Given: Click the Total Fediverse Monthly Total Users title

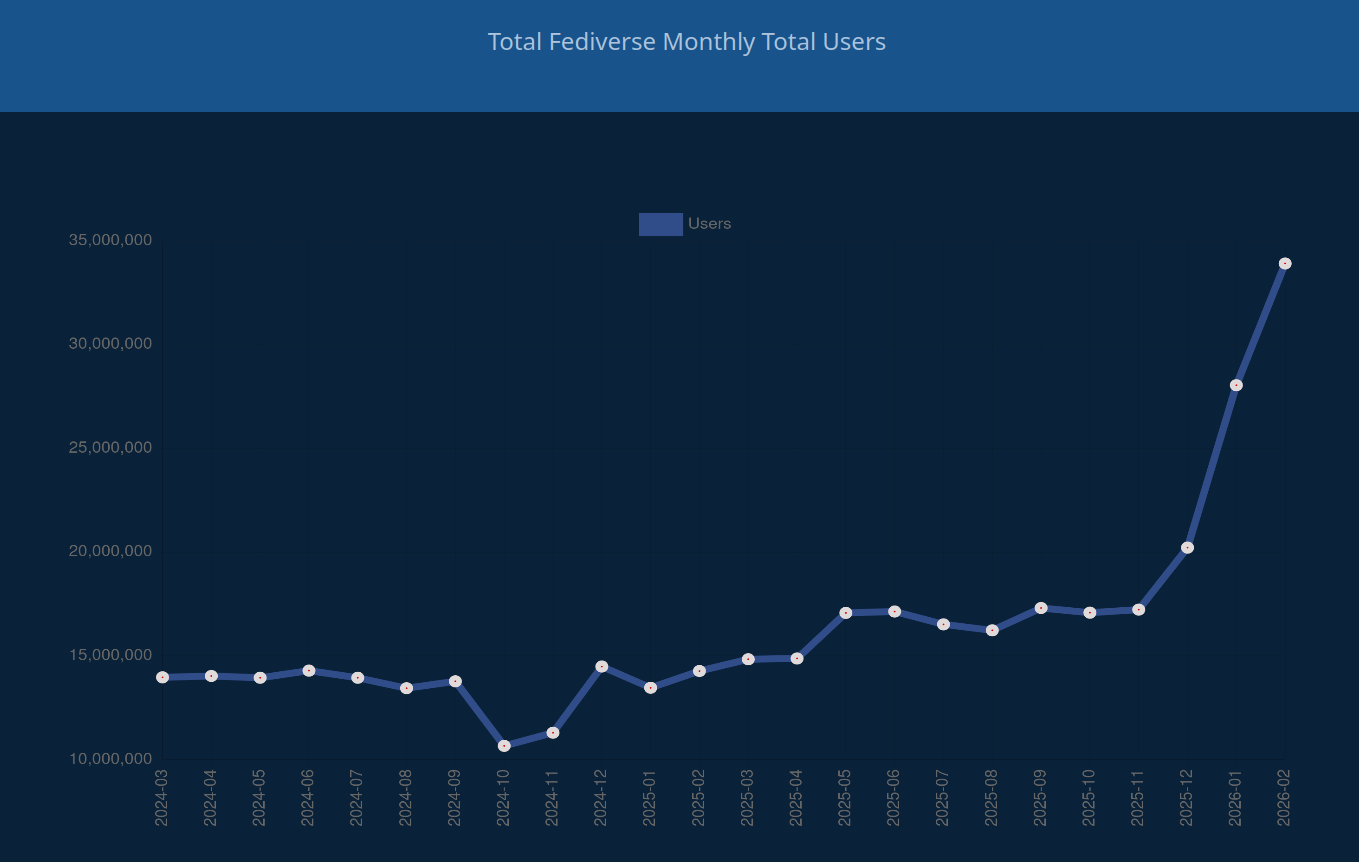Looking at the screenshot, I should [686, 42].
